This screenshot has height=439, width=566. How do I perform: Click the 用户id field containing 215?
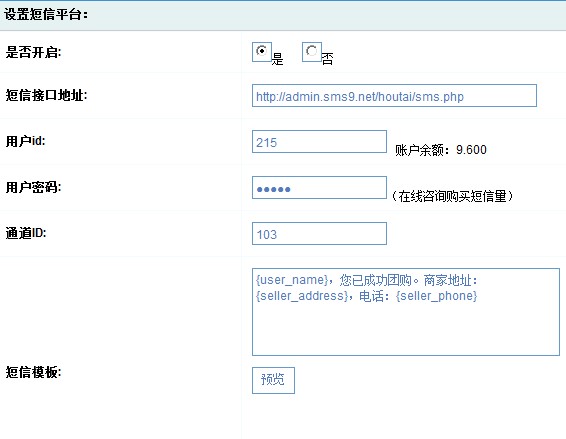coord(319,142)
